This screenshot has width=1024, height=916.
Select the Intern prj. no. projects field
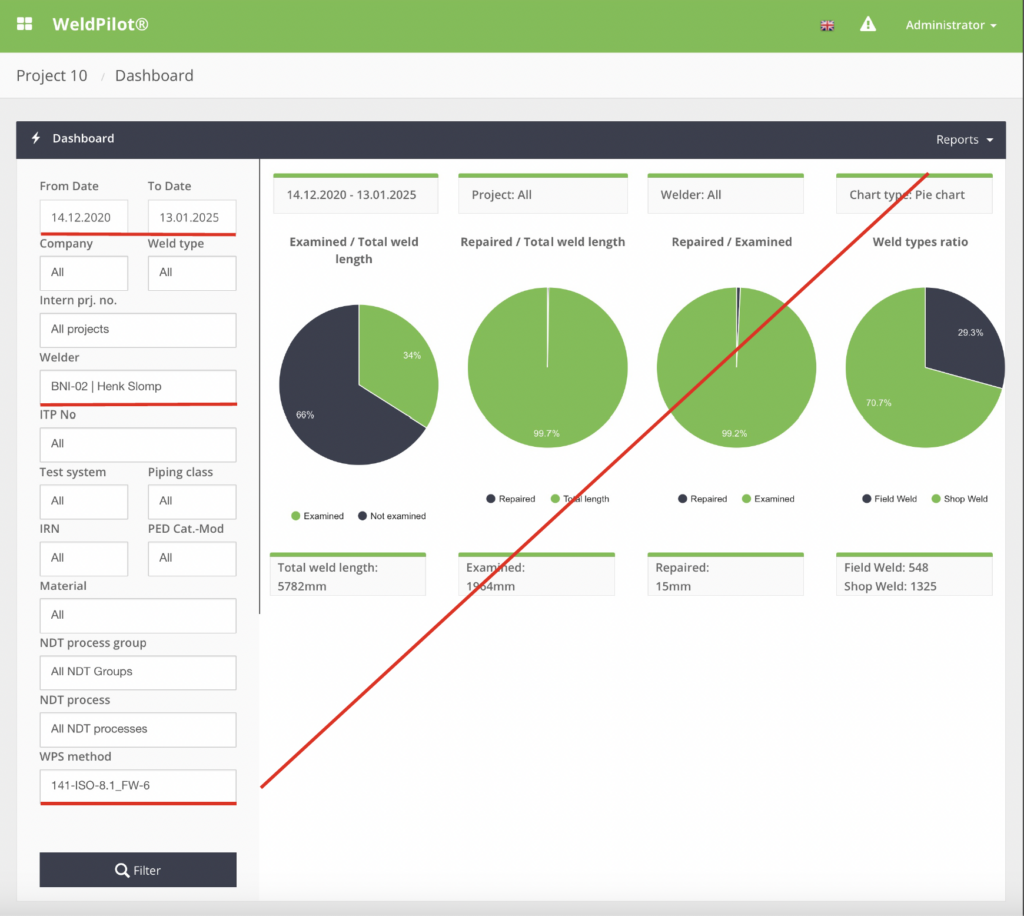(x=138, y=329)
